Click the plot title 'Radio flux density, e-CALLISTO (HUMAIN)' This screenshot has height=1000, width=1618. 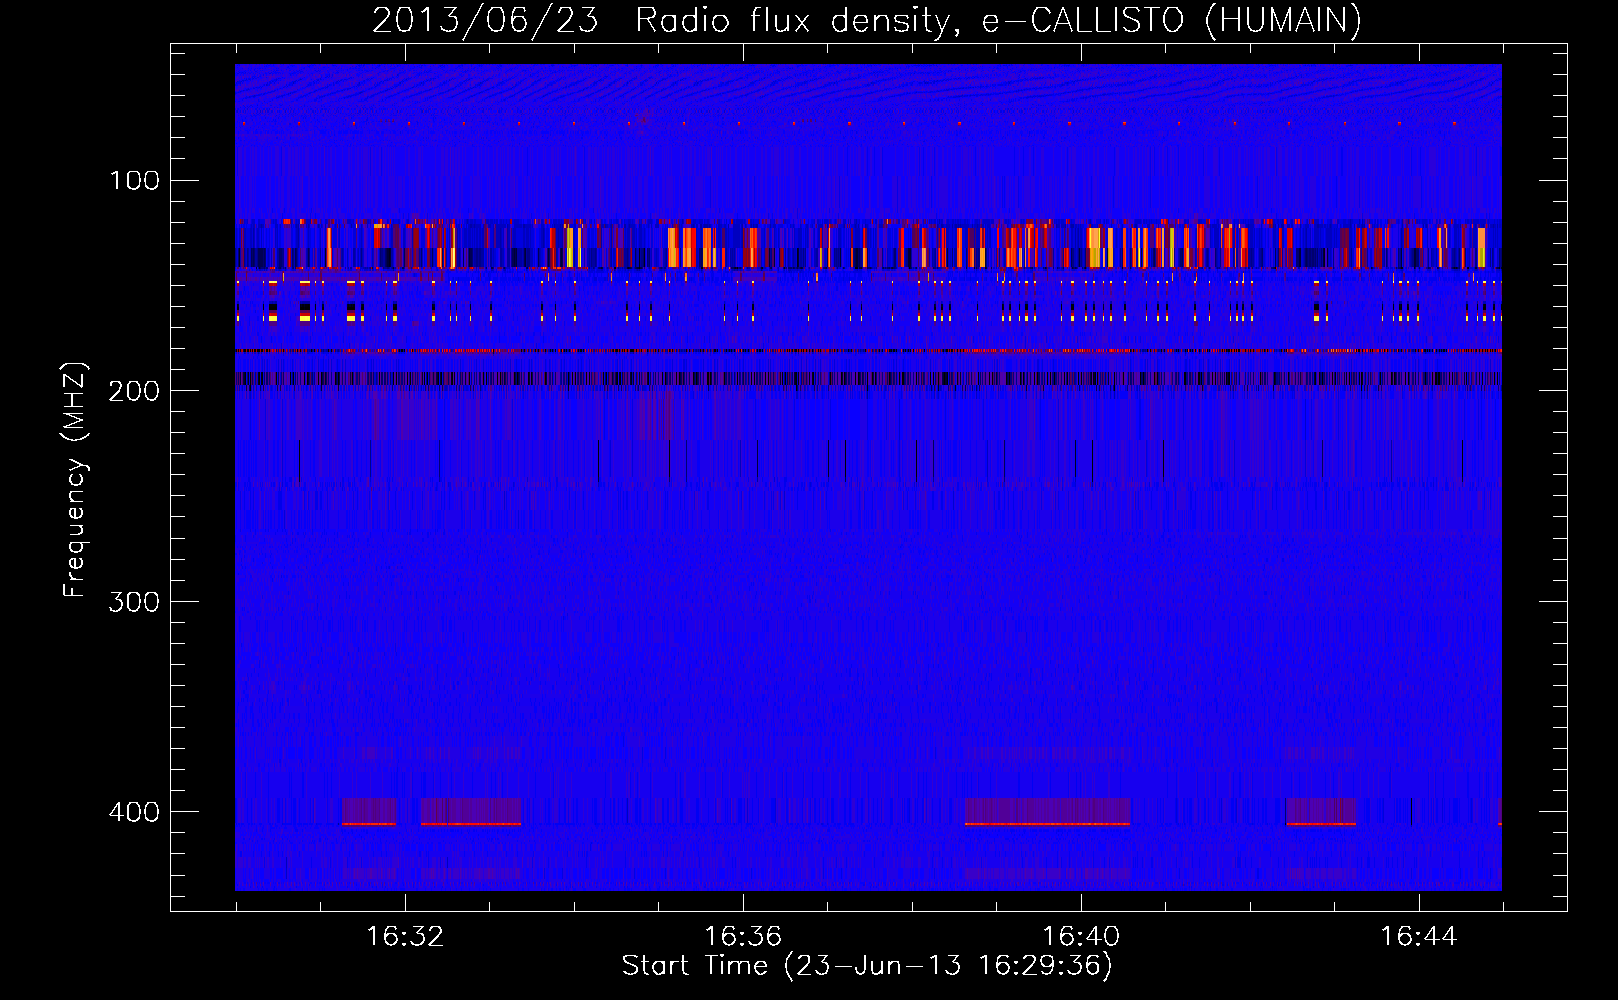(998, 20)
